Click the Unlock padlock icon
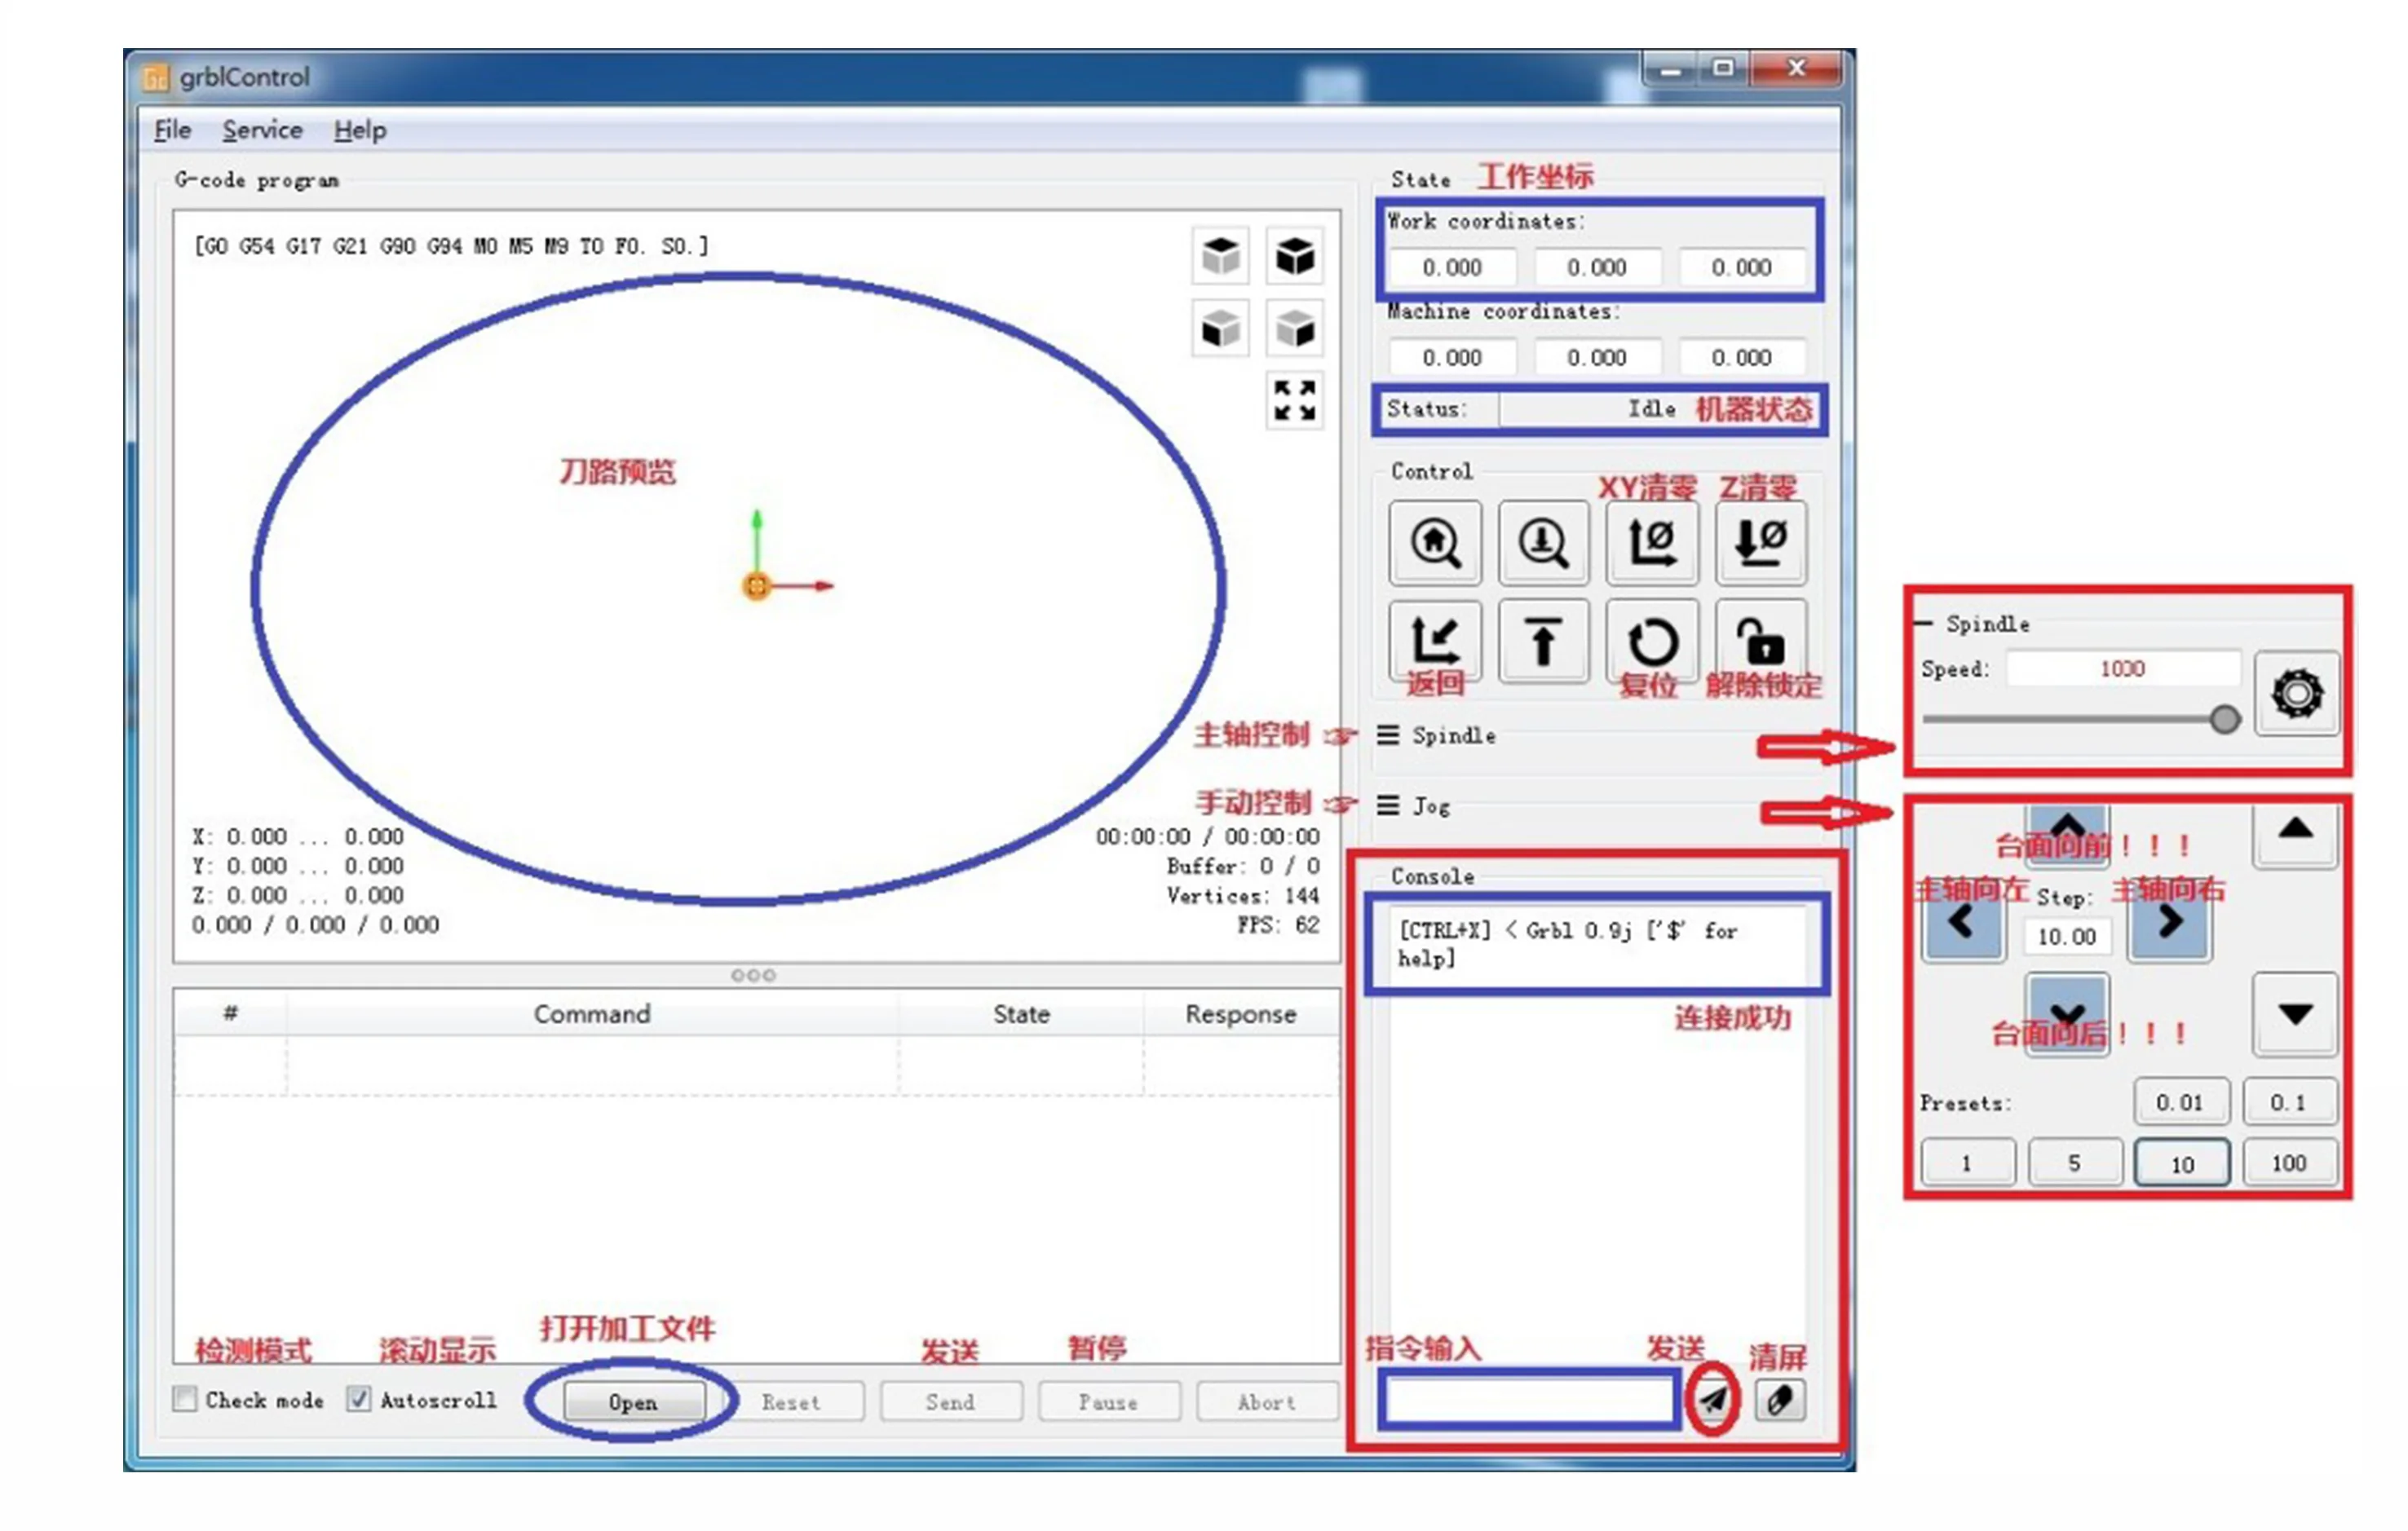This screenshot has width=2408, height=1531. (x=1761, y=641)
